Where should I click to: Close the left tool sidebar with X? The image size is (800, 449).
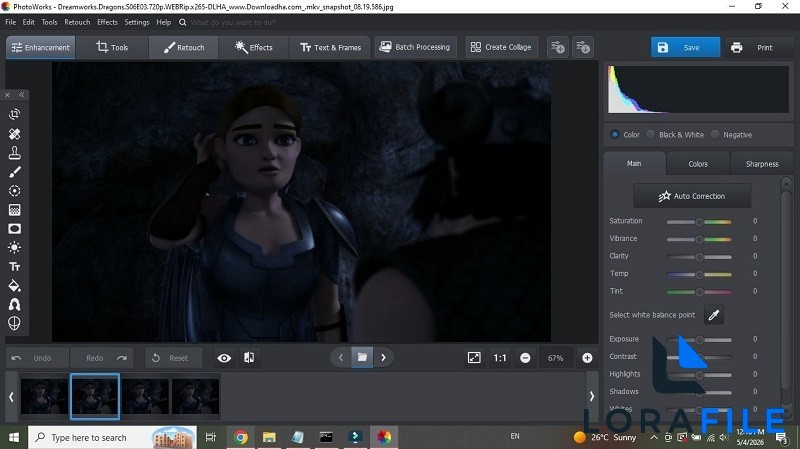(8, 95)
